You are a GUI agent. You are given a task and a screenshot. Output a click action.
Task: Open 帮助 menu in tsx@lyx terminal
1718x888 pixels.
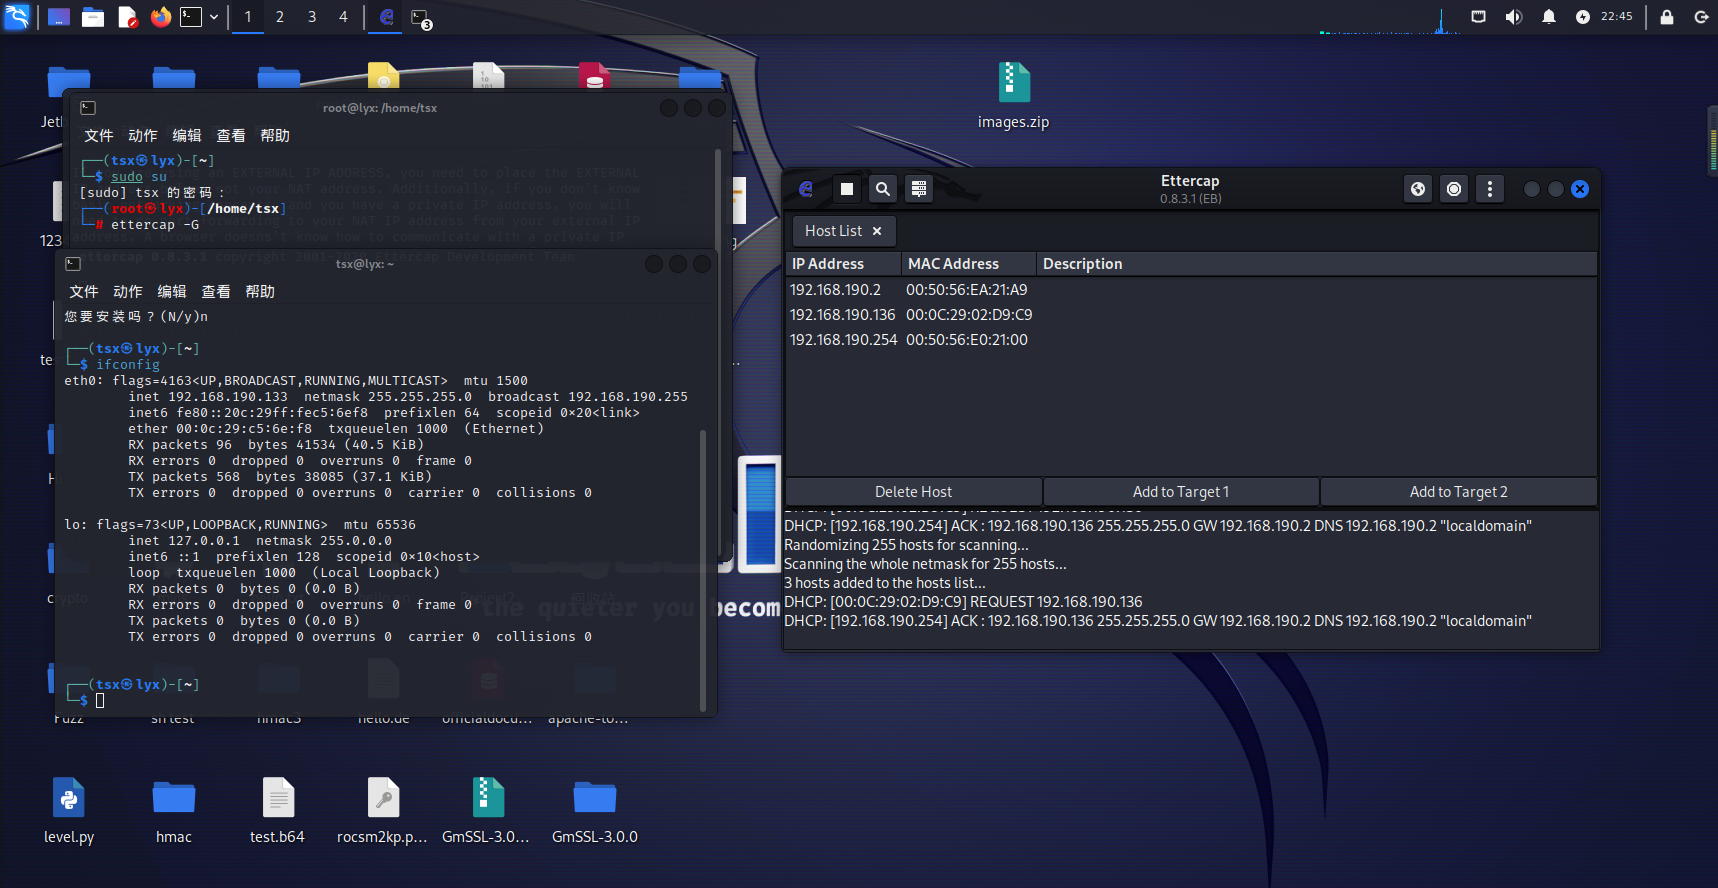[x=260, y=292]
